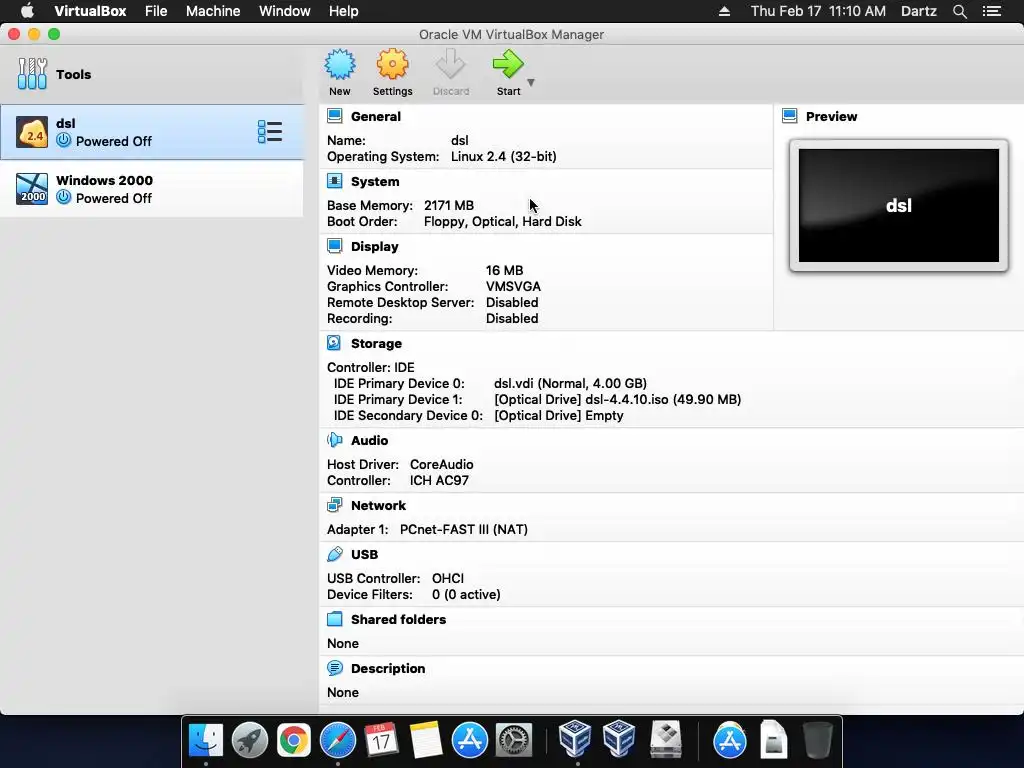This screenshot has height=768, width=1024.
Task: Open Finder from the dock
Action: click(206, 740)
